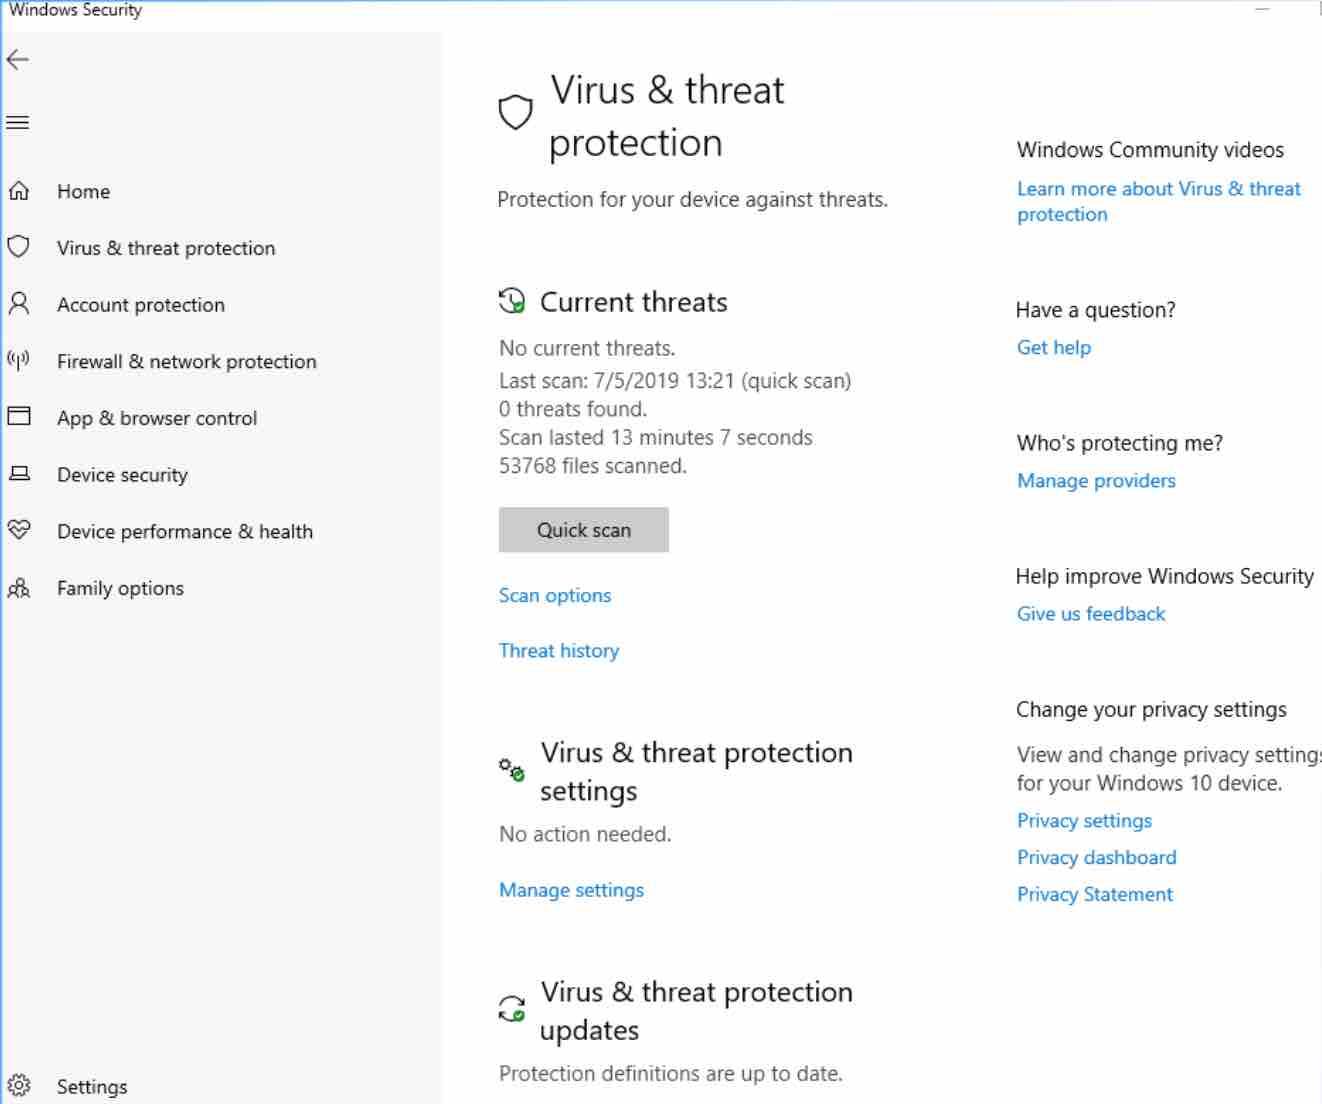This screenshot has width=1322, height=1104.
Task: Click the heart-shaped Device health icon
Action: [19, 530]
